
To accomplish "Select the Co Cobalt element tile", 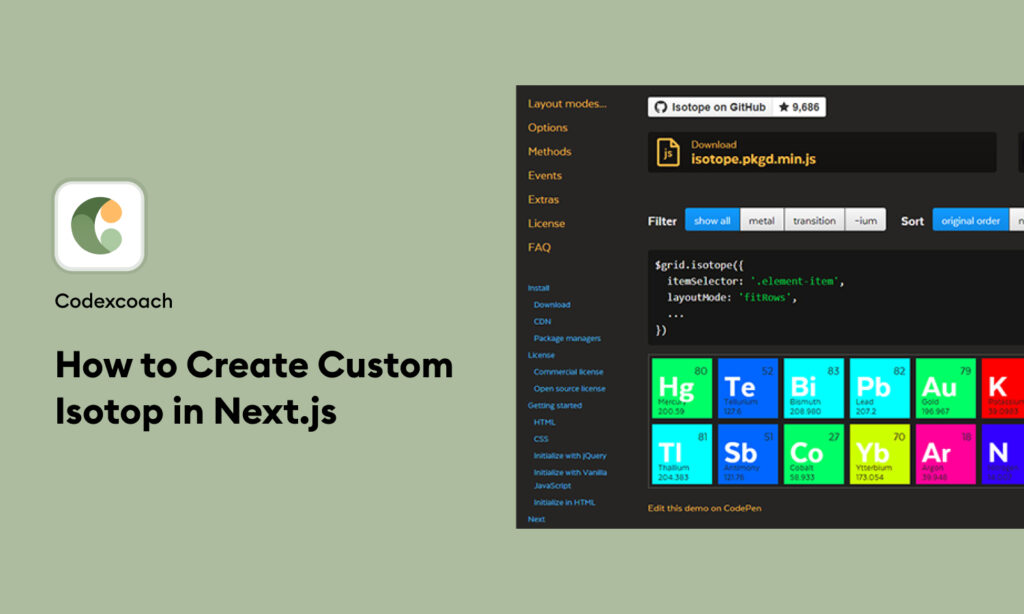I will 813,454.
